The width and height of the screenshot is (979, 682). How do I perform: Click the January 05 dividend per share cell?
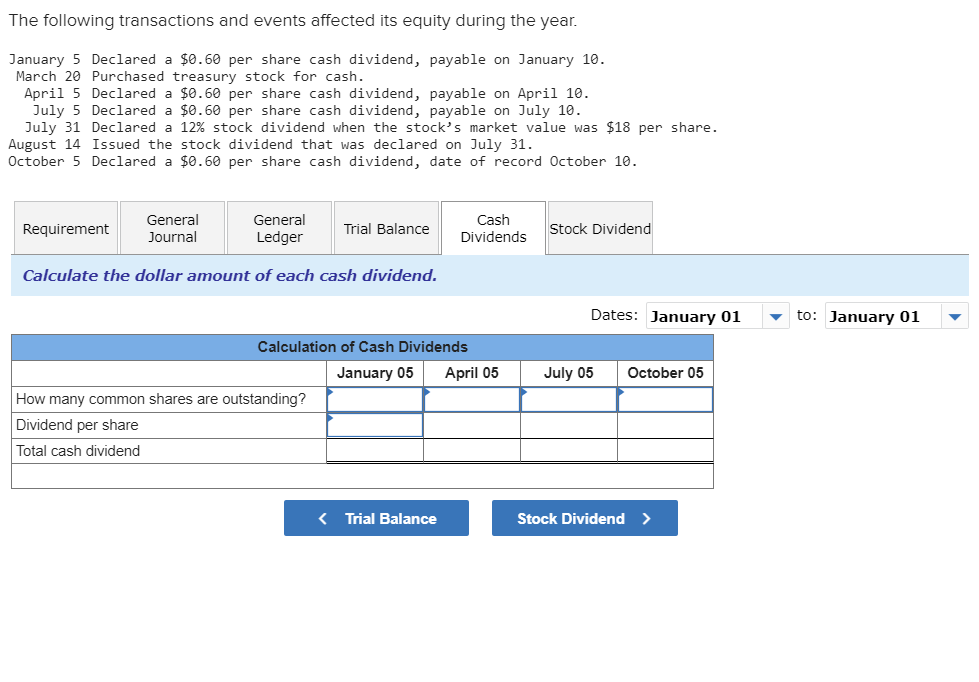[375, 424]
